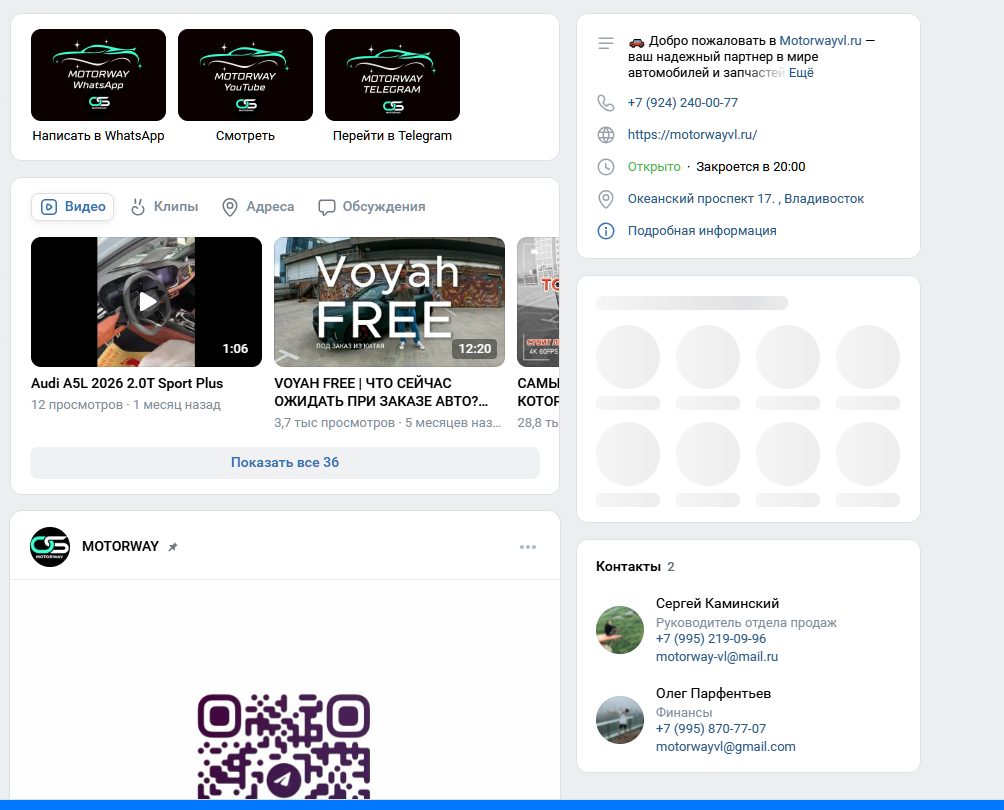Click the MOTORWAY post avatar logo
This screenshot has height=810, width=1004.
coord(50,547)
